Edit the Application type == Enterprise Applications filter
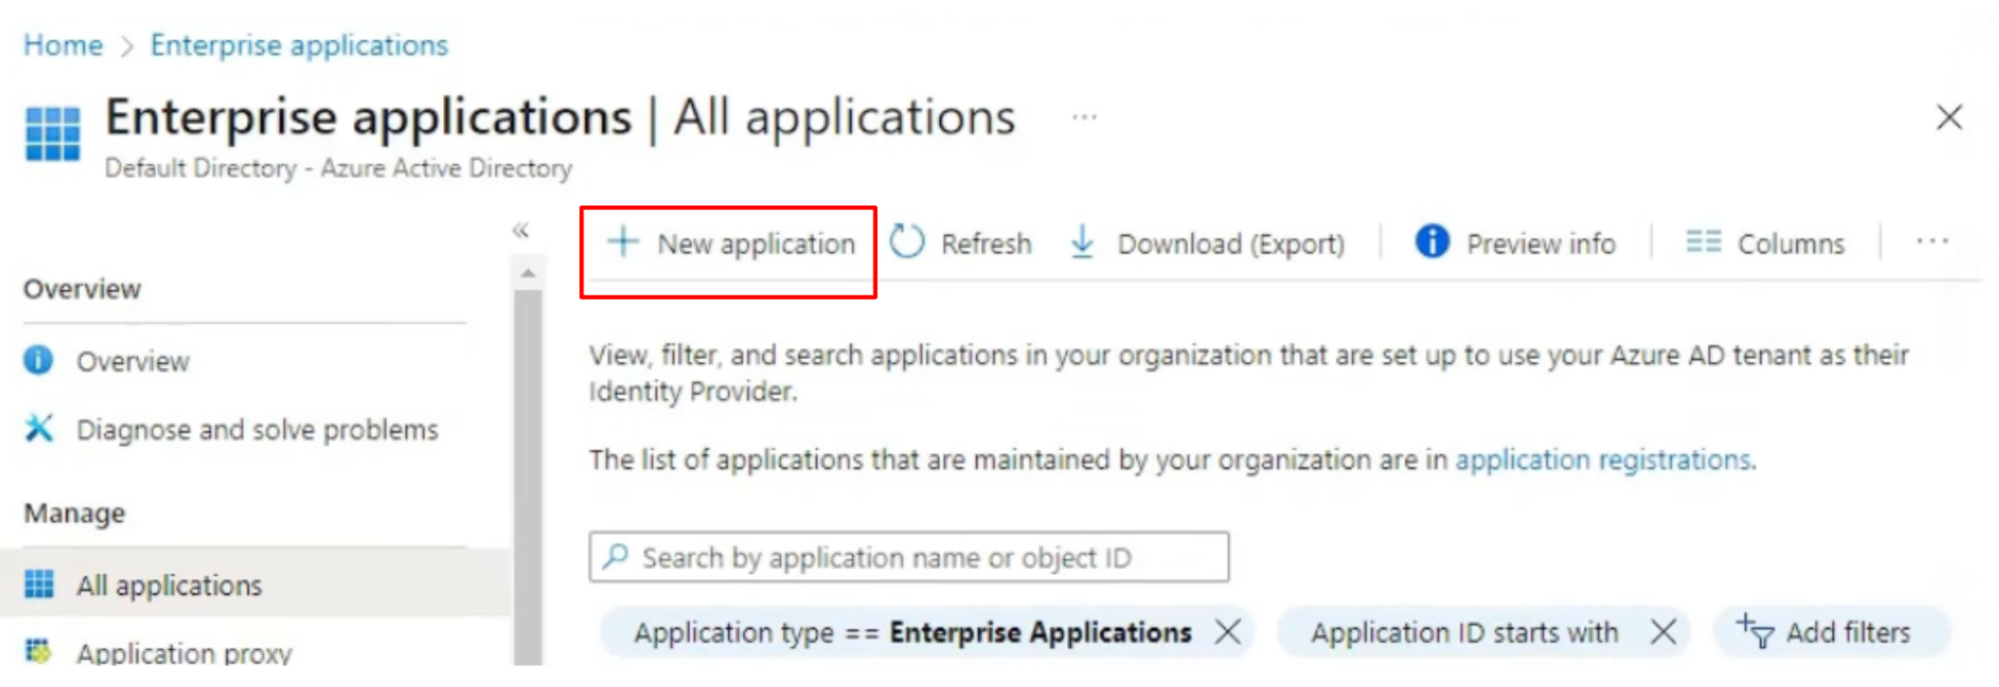 click(912, 633)
